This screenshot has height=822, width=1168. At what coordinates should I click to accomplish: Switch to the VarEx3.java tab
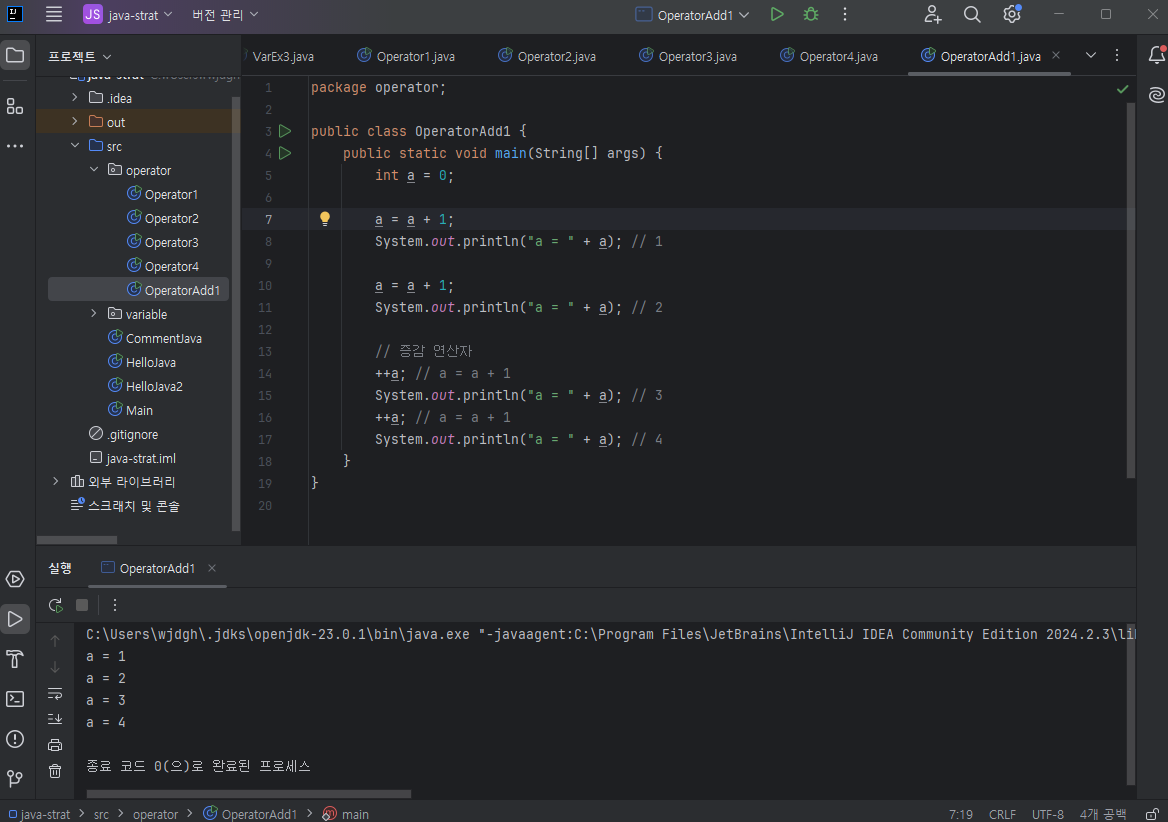[x=282, y=56]
